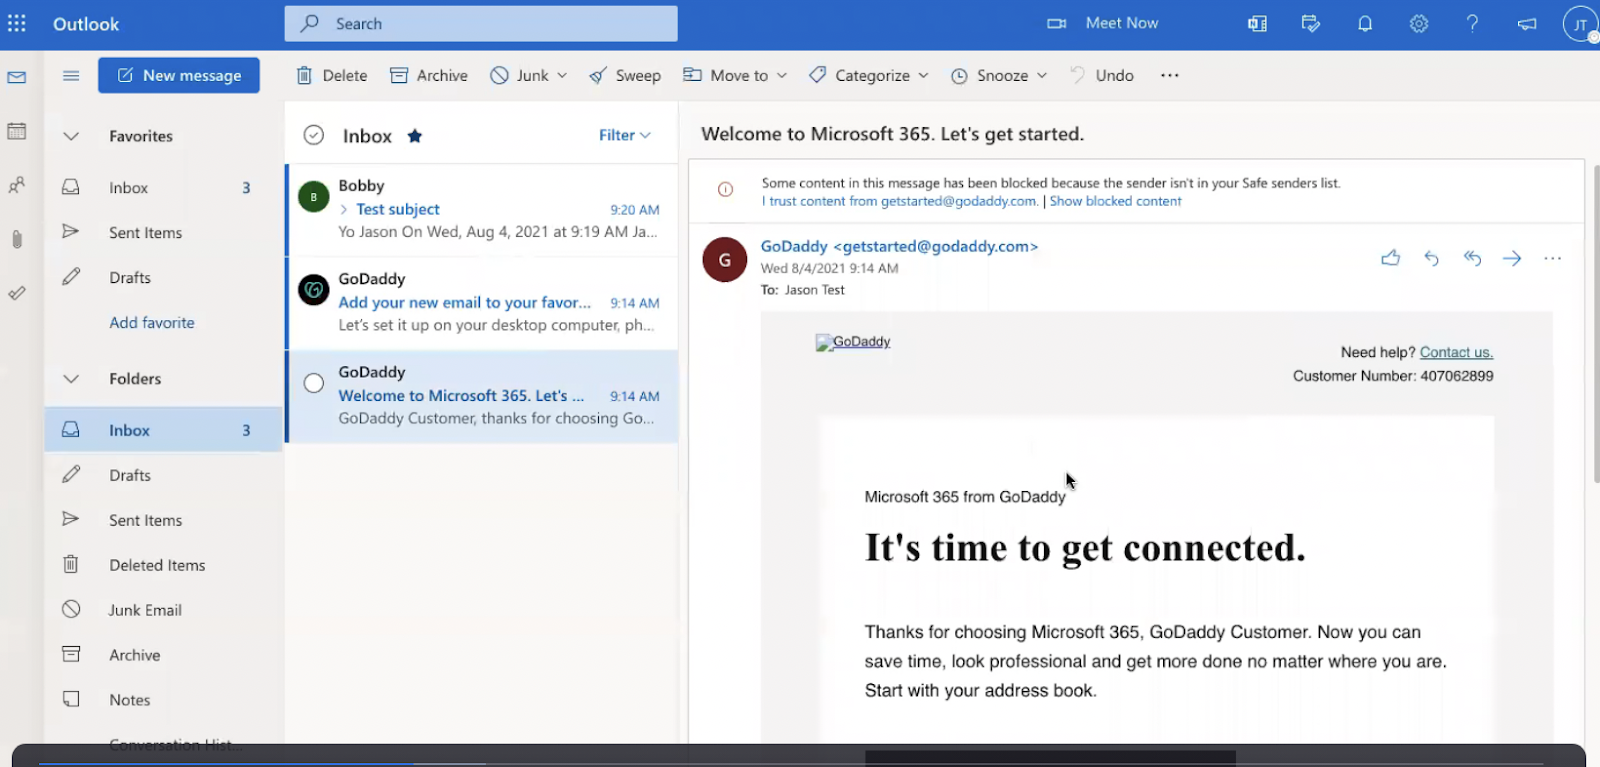The width and height of the screenshot is (1600, 767).
Task: Open the app launcher waffle icon
Action: click(x=17, y=24)
